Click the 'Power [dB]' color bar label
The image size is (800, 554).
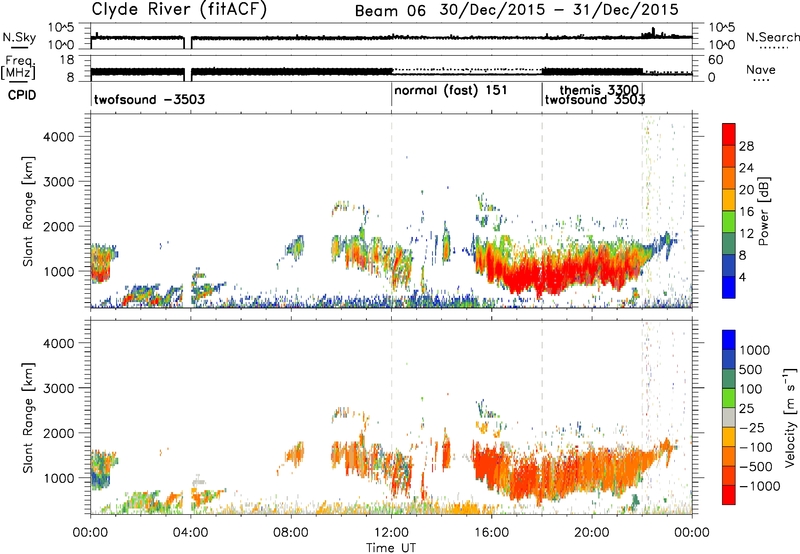[764, 211]
